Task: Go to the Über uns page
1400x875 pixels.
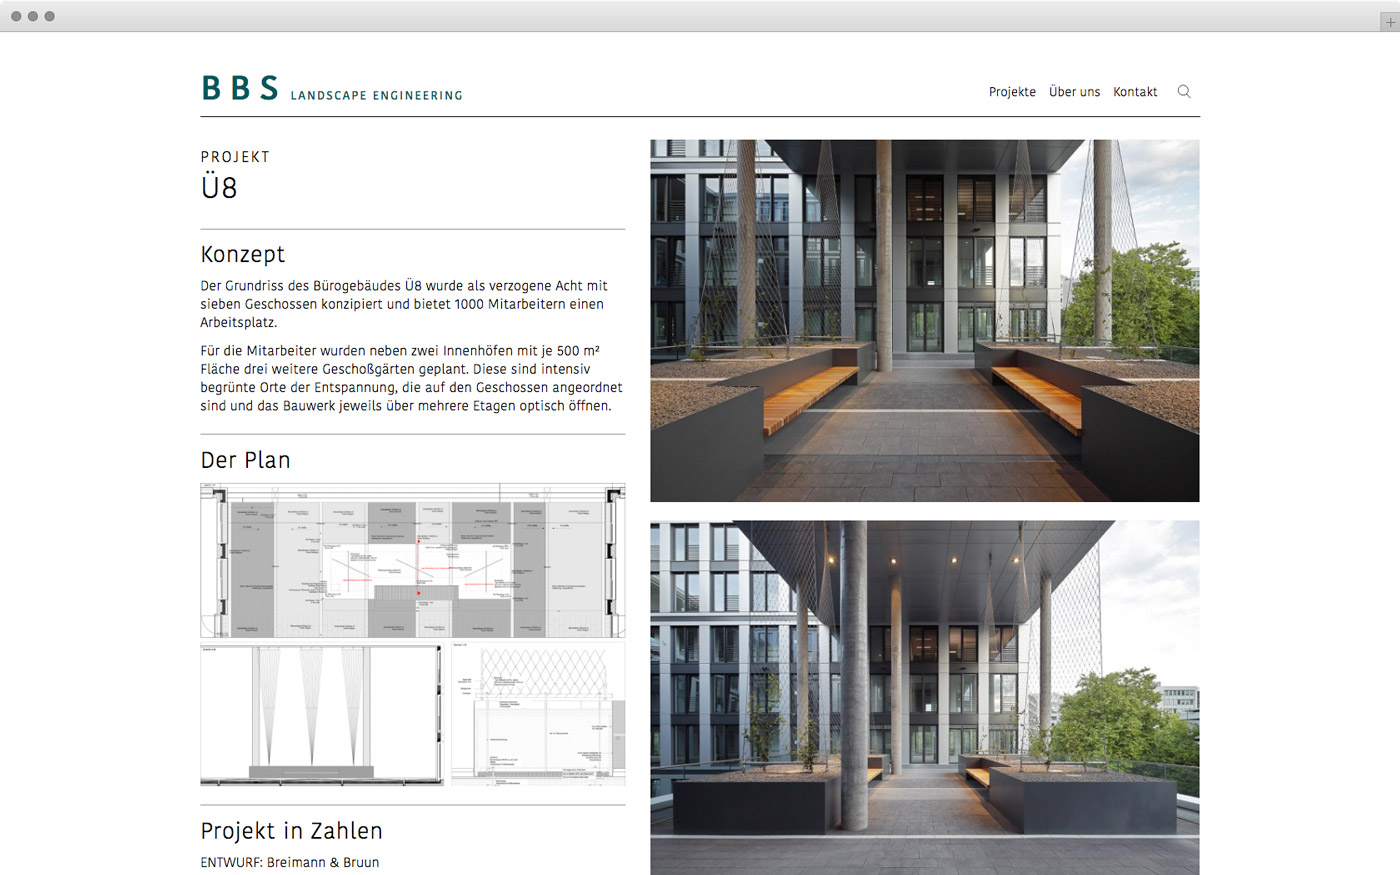Action: click(1074, 92)
